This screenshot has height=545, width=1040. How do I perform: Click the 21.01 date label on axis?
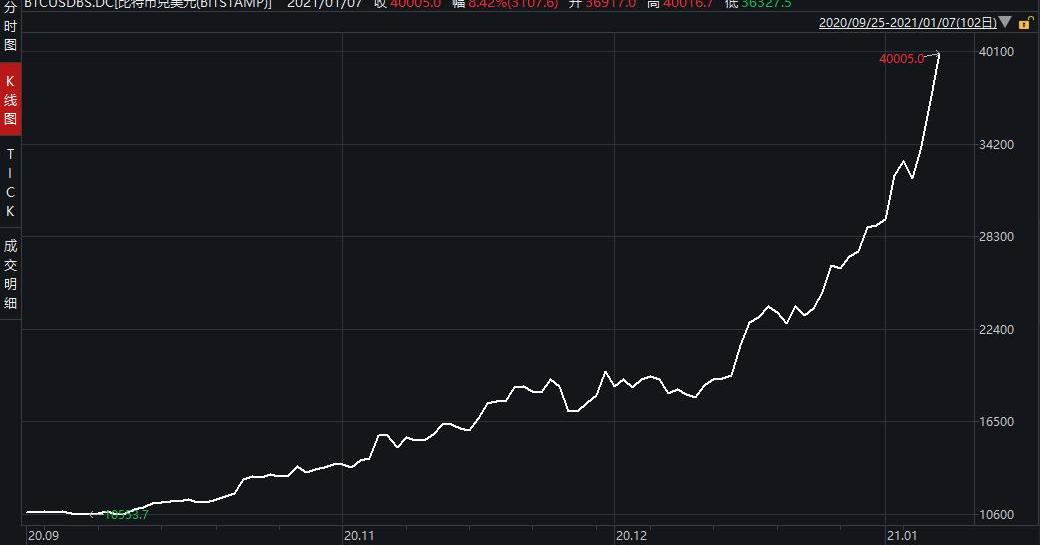tap(902, 536)
